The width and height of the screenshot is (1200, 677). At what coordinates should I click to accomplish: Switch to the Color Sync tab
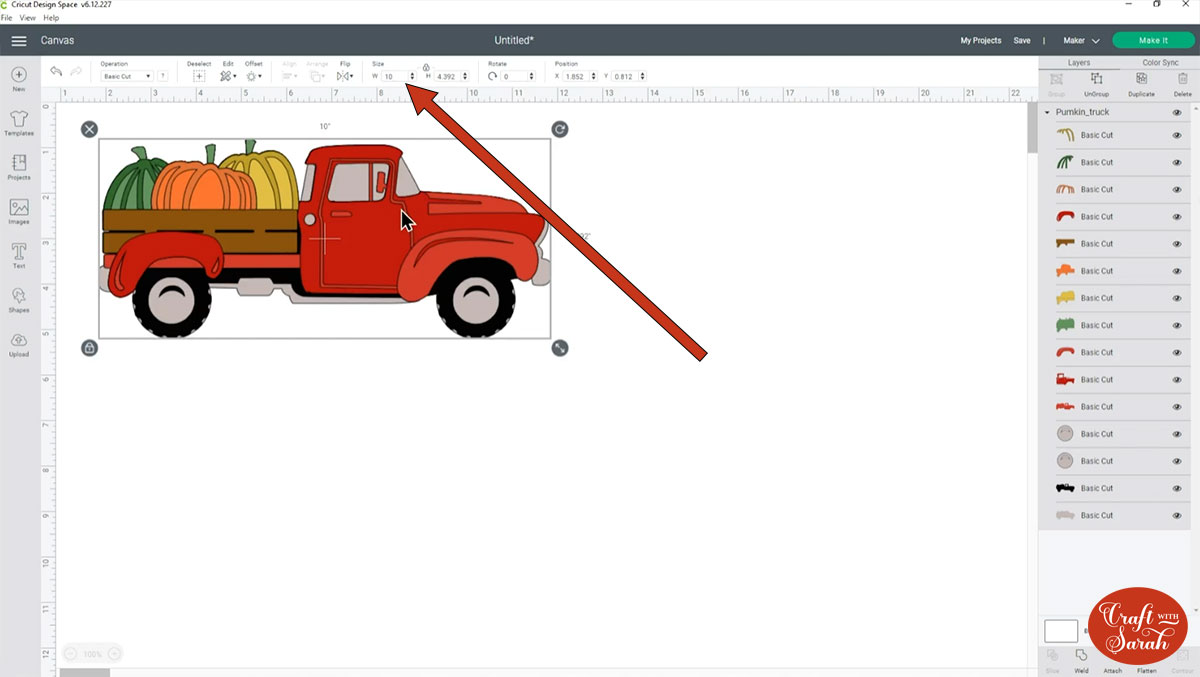point(1160,63)
